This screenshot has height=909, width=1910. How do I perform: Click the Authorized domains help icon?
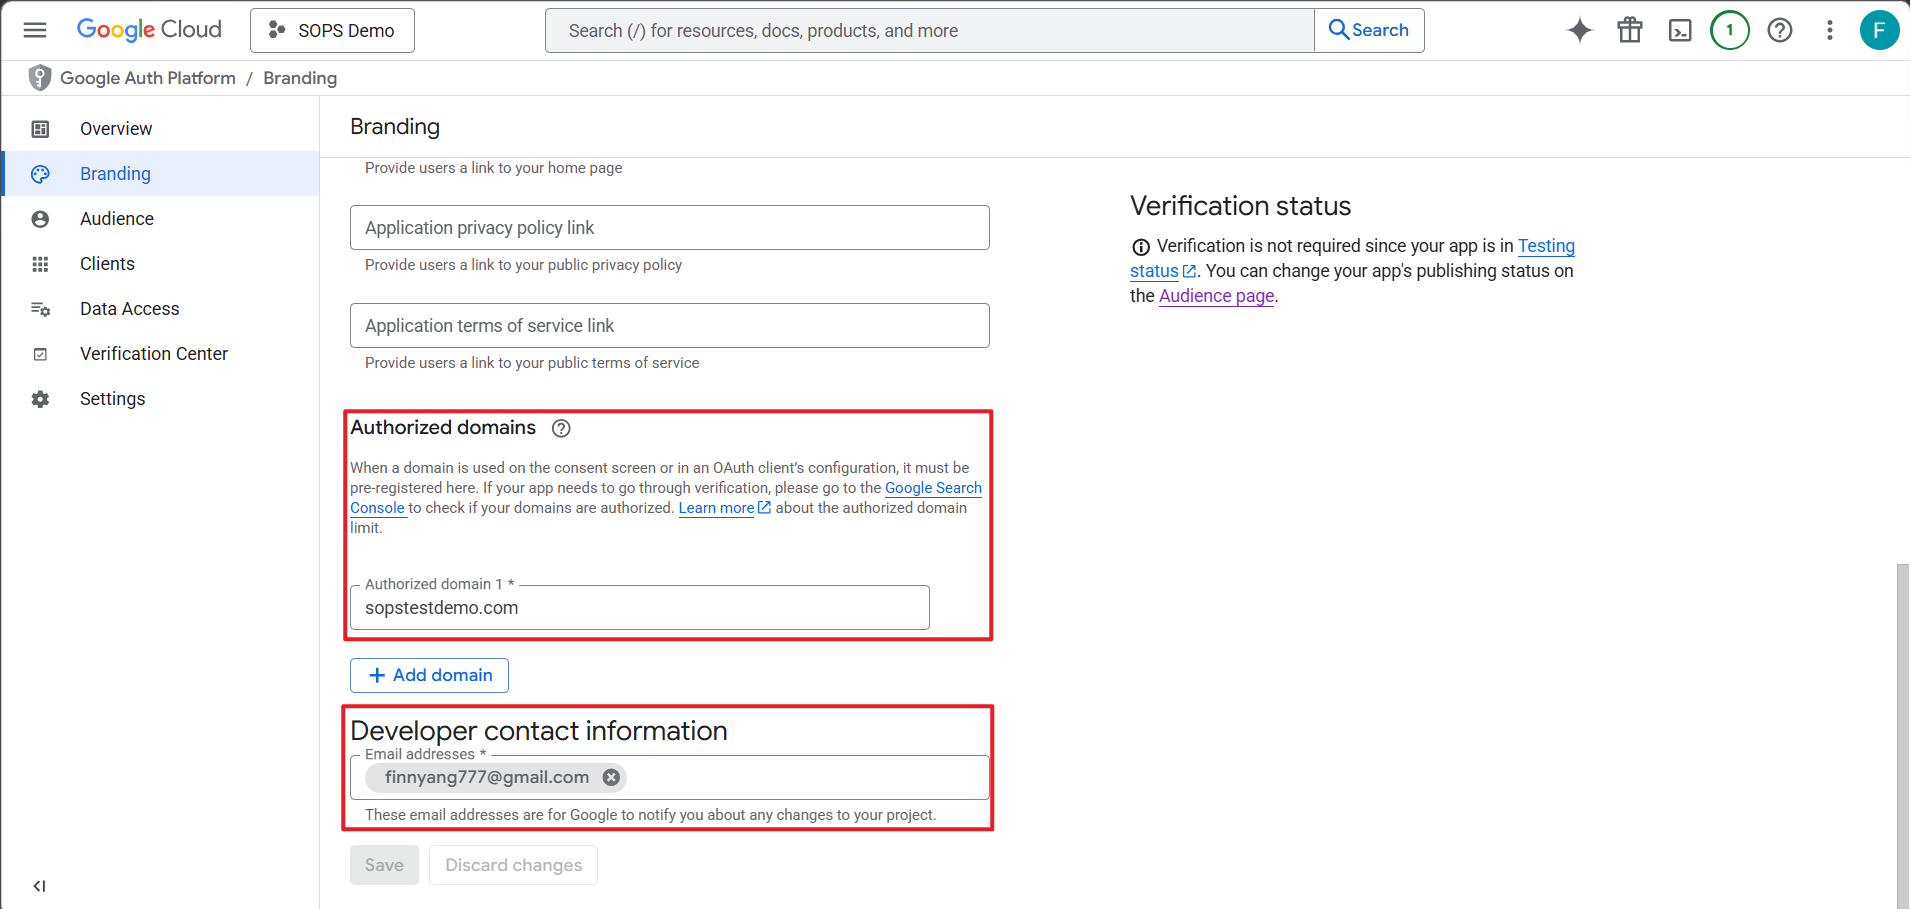(561, 428)
